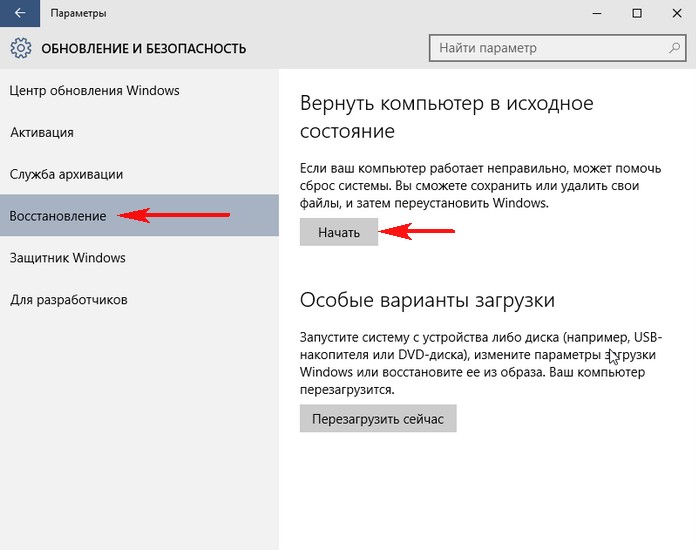Click heading "Вернуть компьютер в исходное состояние"
The width and height of the screenshot is (696, 550).
pyautogui.click(x=447, y=117)
